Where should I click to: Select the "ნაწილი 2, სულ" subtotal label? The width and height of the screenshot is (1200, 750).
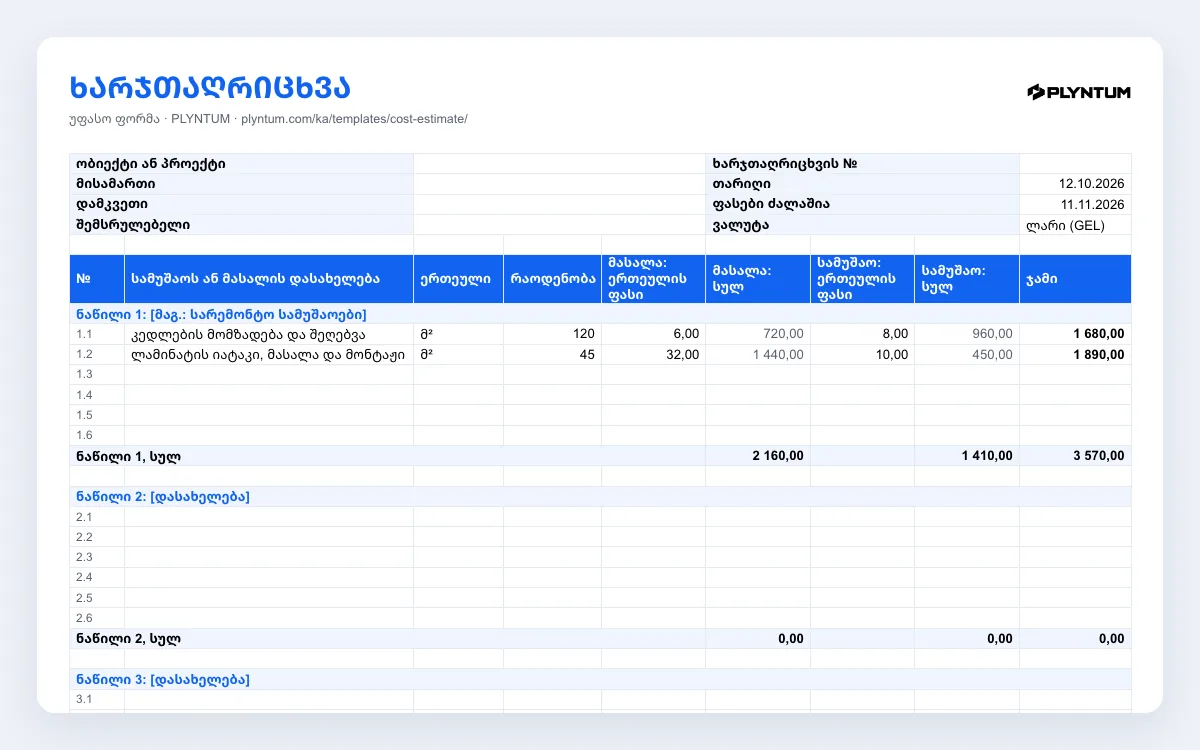[387, 638]
